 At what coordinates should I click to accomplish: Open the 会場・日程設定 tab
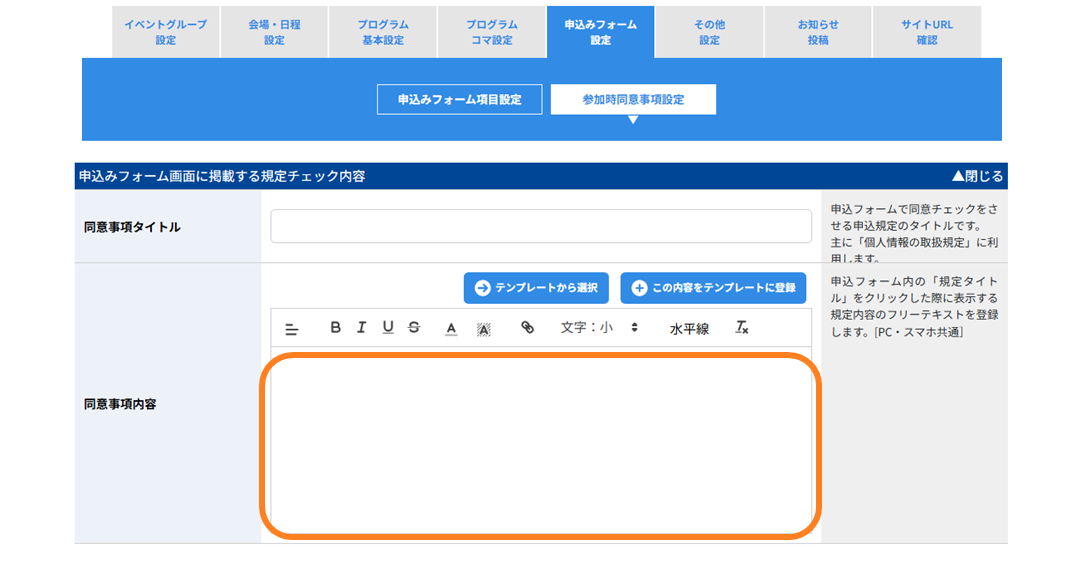274,32
